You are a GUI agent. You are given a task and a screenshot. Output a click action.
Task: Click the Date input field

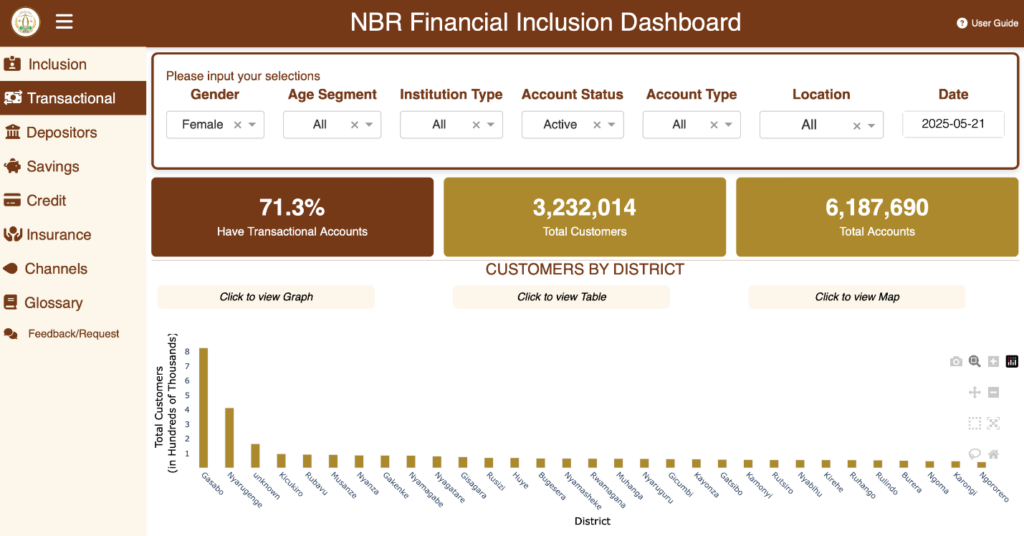pyautogui.click(x=952, y=125)
